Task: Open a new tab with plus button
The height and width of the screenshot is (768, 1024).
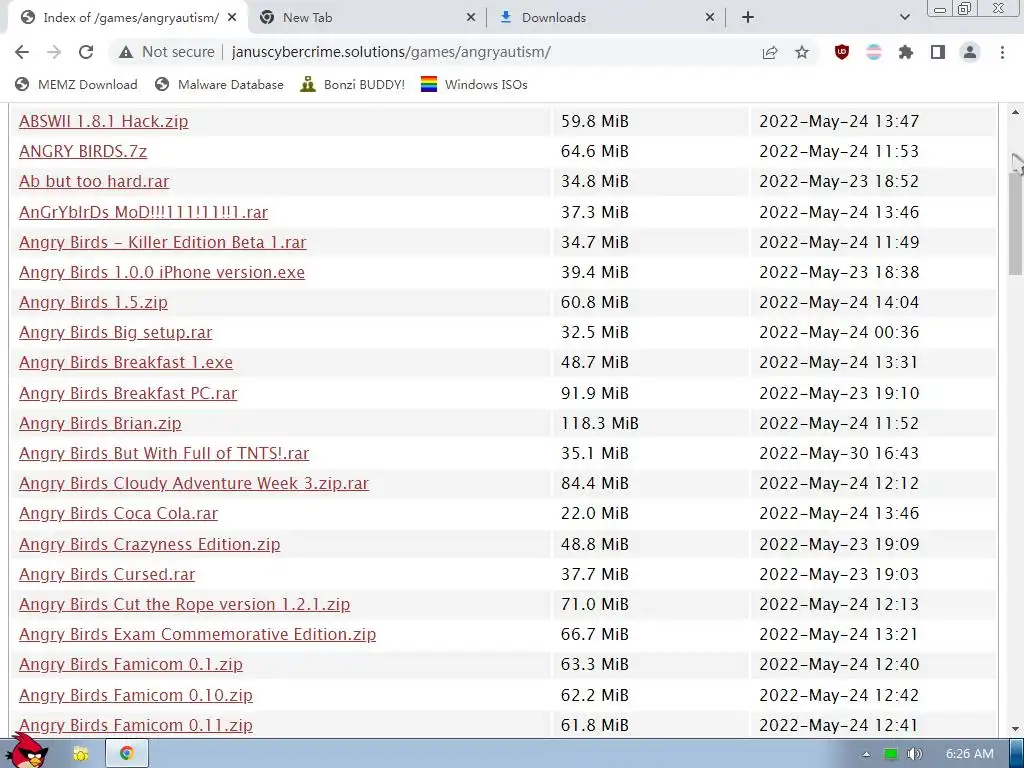Action: 748,18
